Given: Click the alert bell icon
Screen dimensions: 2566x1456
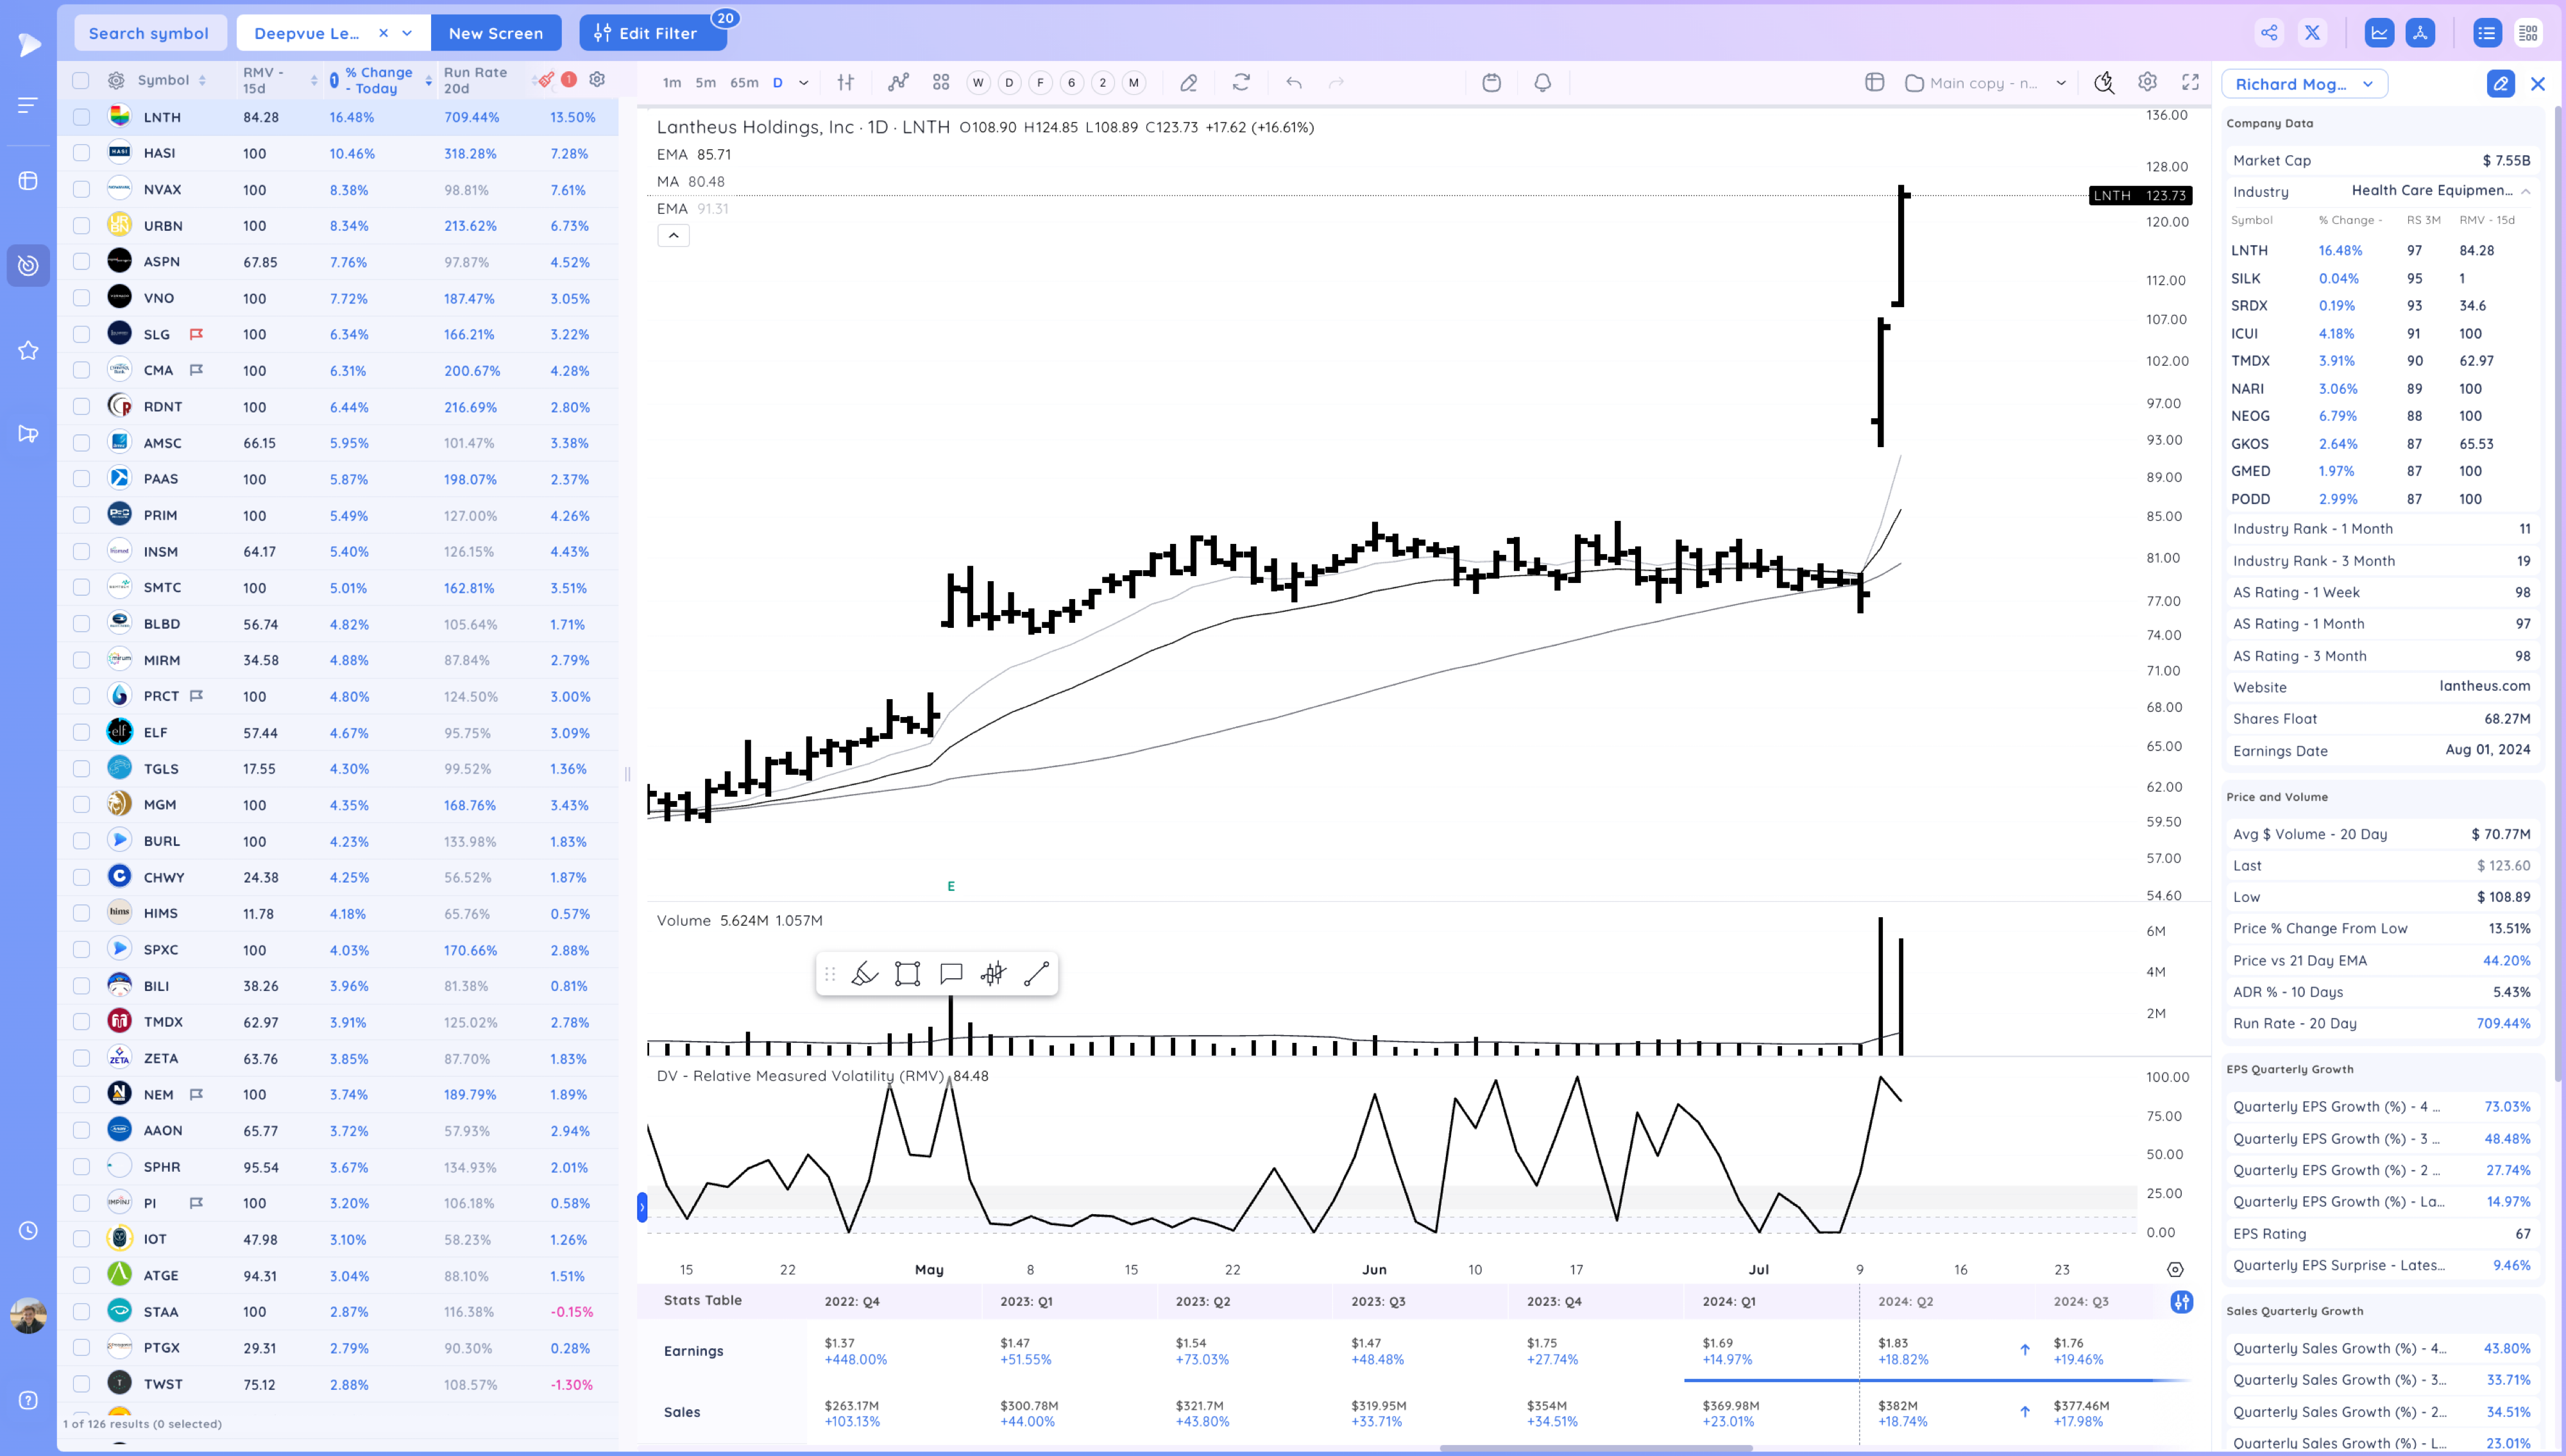Looking at the screenshot, I should (1542, 83).
